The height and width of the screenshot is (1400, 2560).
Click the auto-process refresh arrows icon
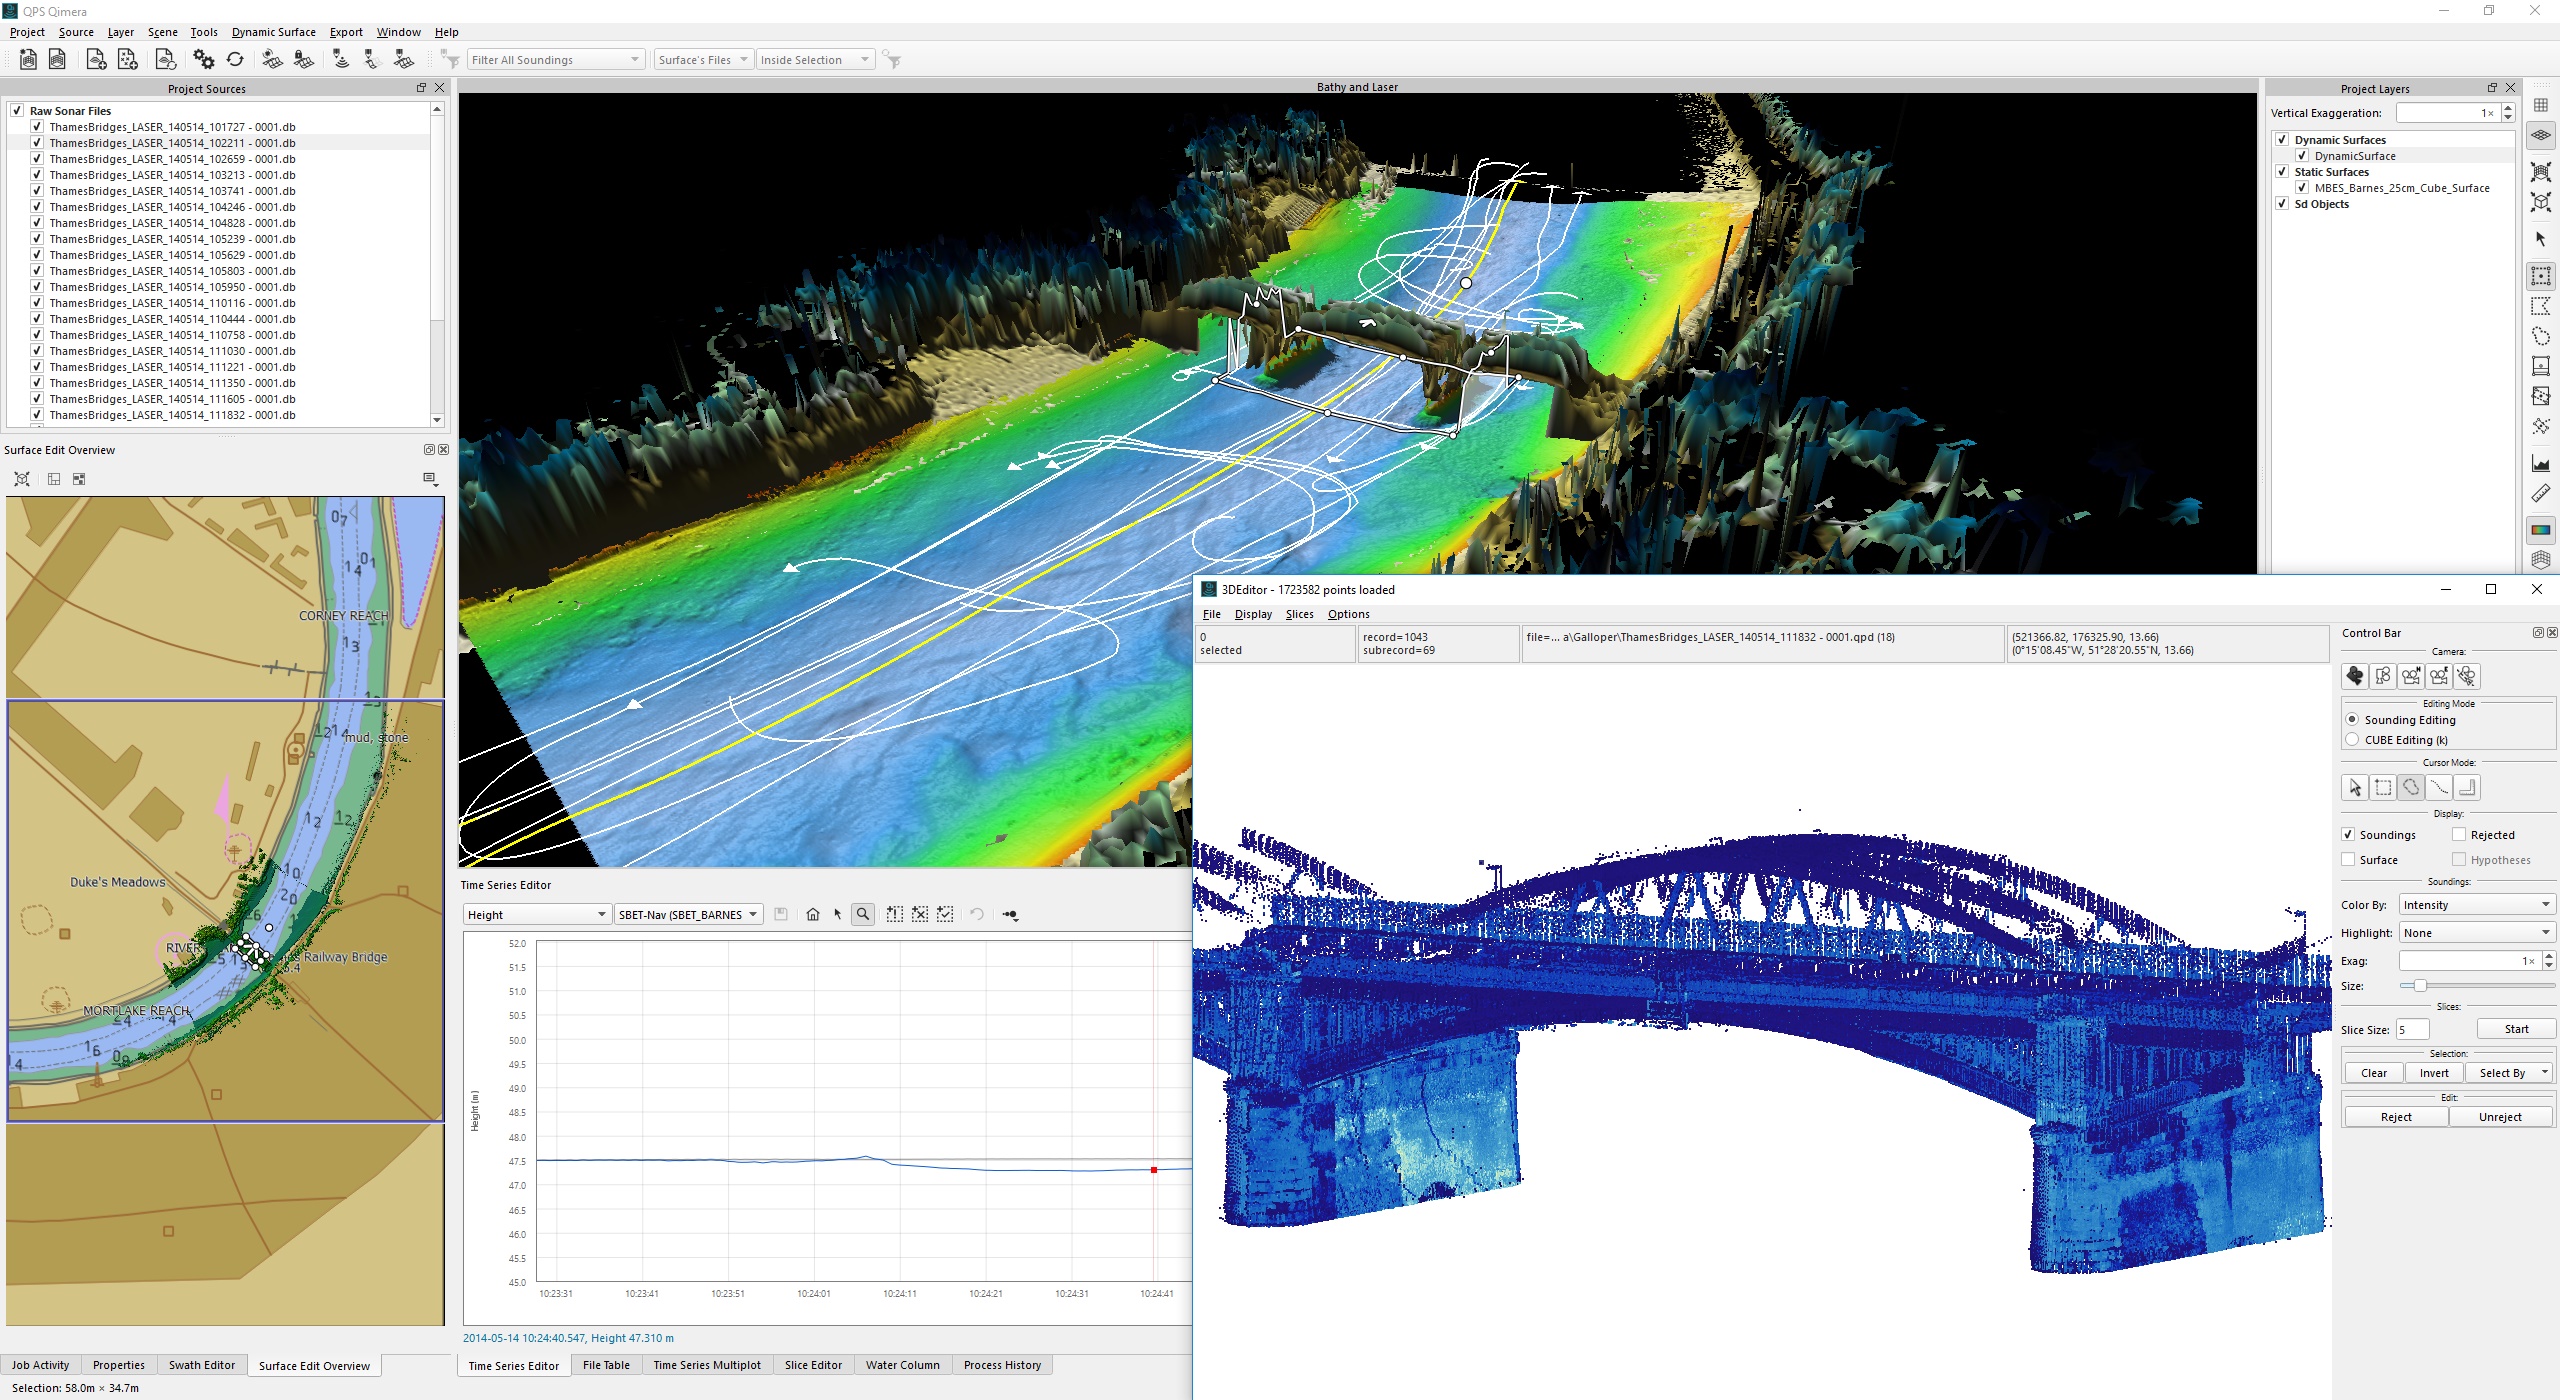tap(235, 60)
